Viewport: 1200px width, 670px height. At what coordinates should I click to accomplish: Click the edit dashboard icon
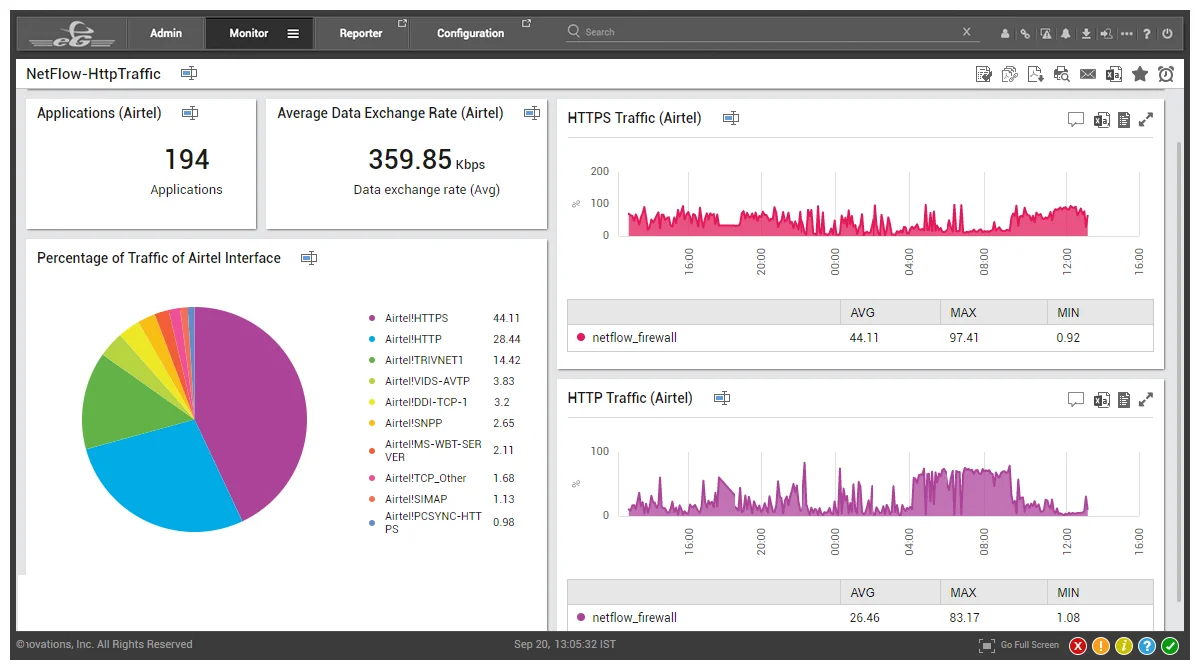[x=984, y=74]
